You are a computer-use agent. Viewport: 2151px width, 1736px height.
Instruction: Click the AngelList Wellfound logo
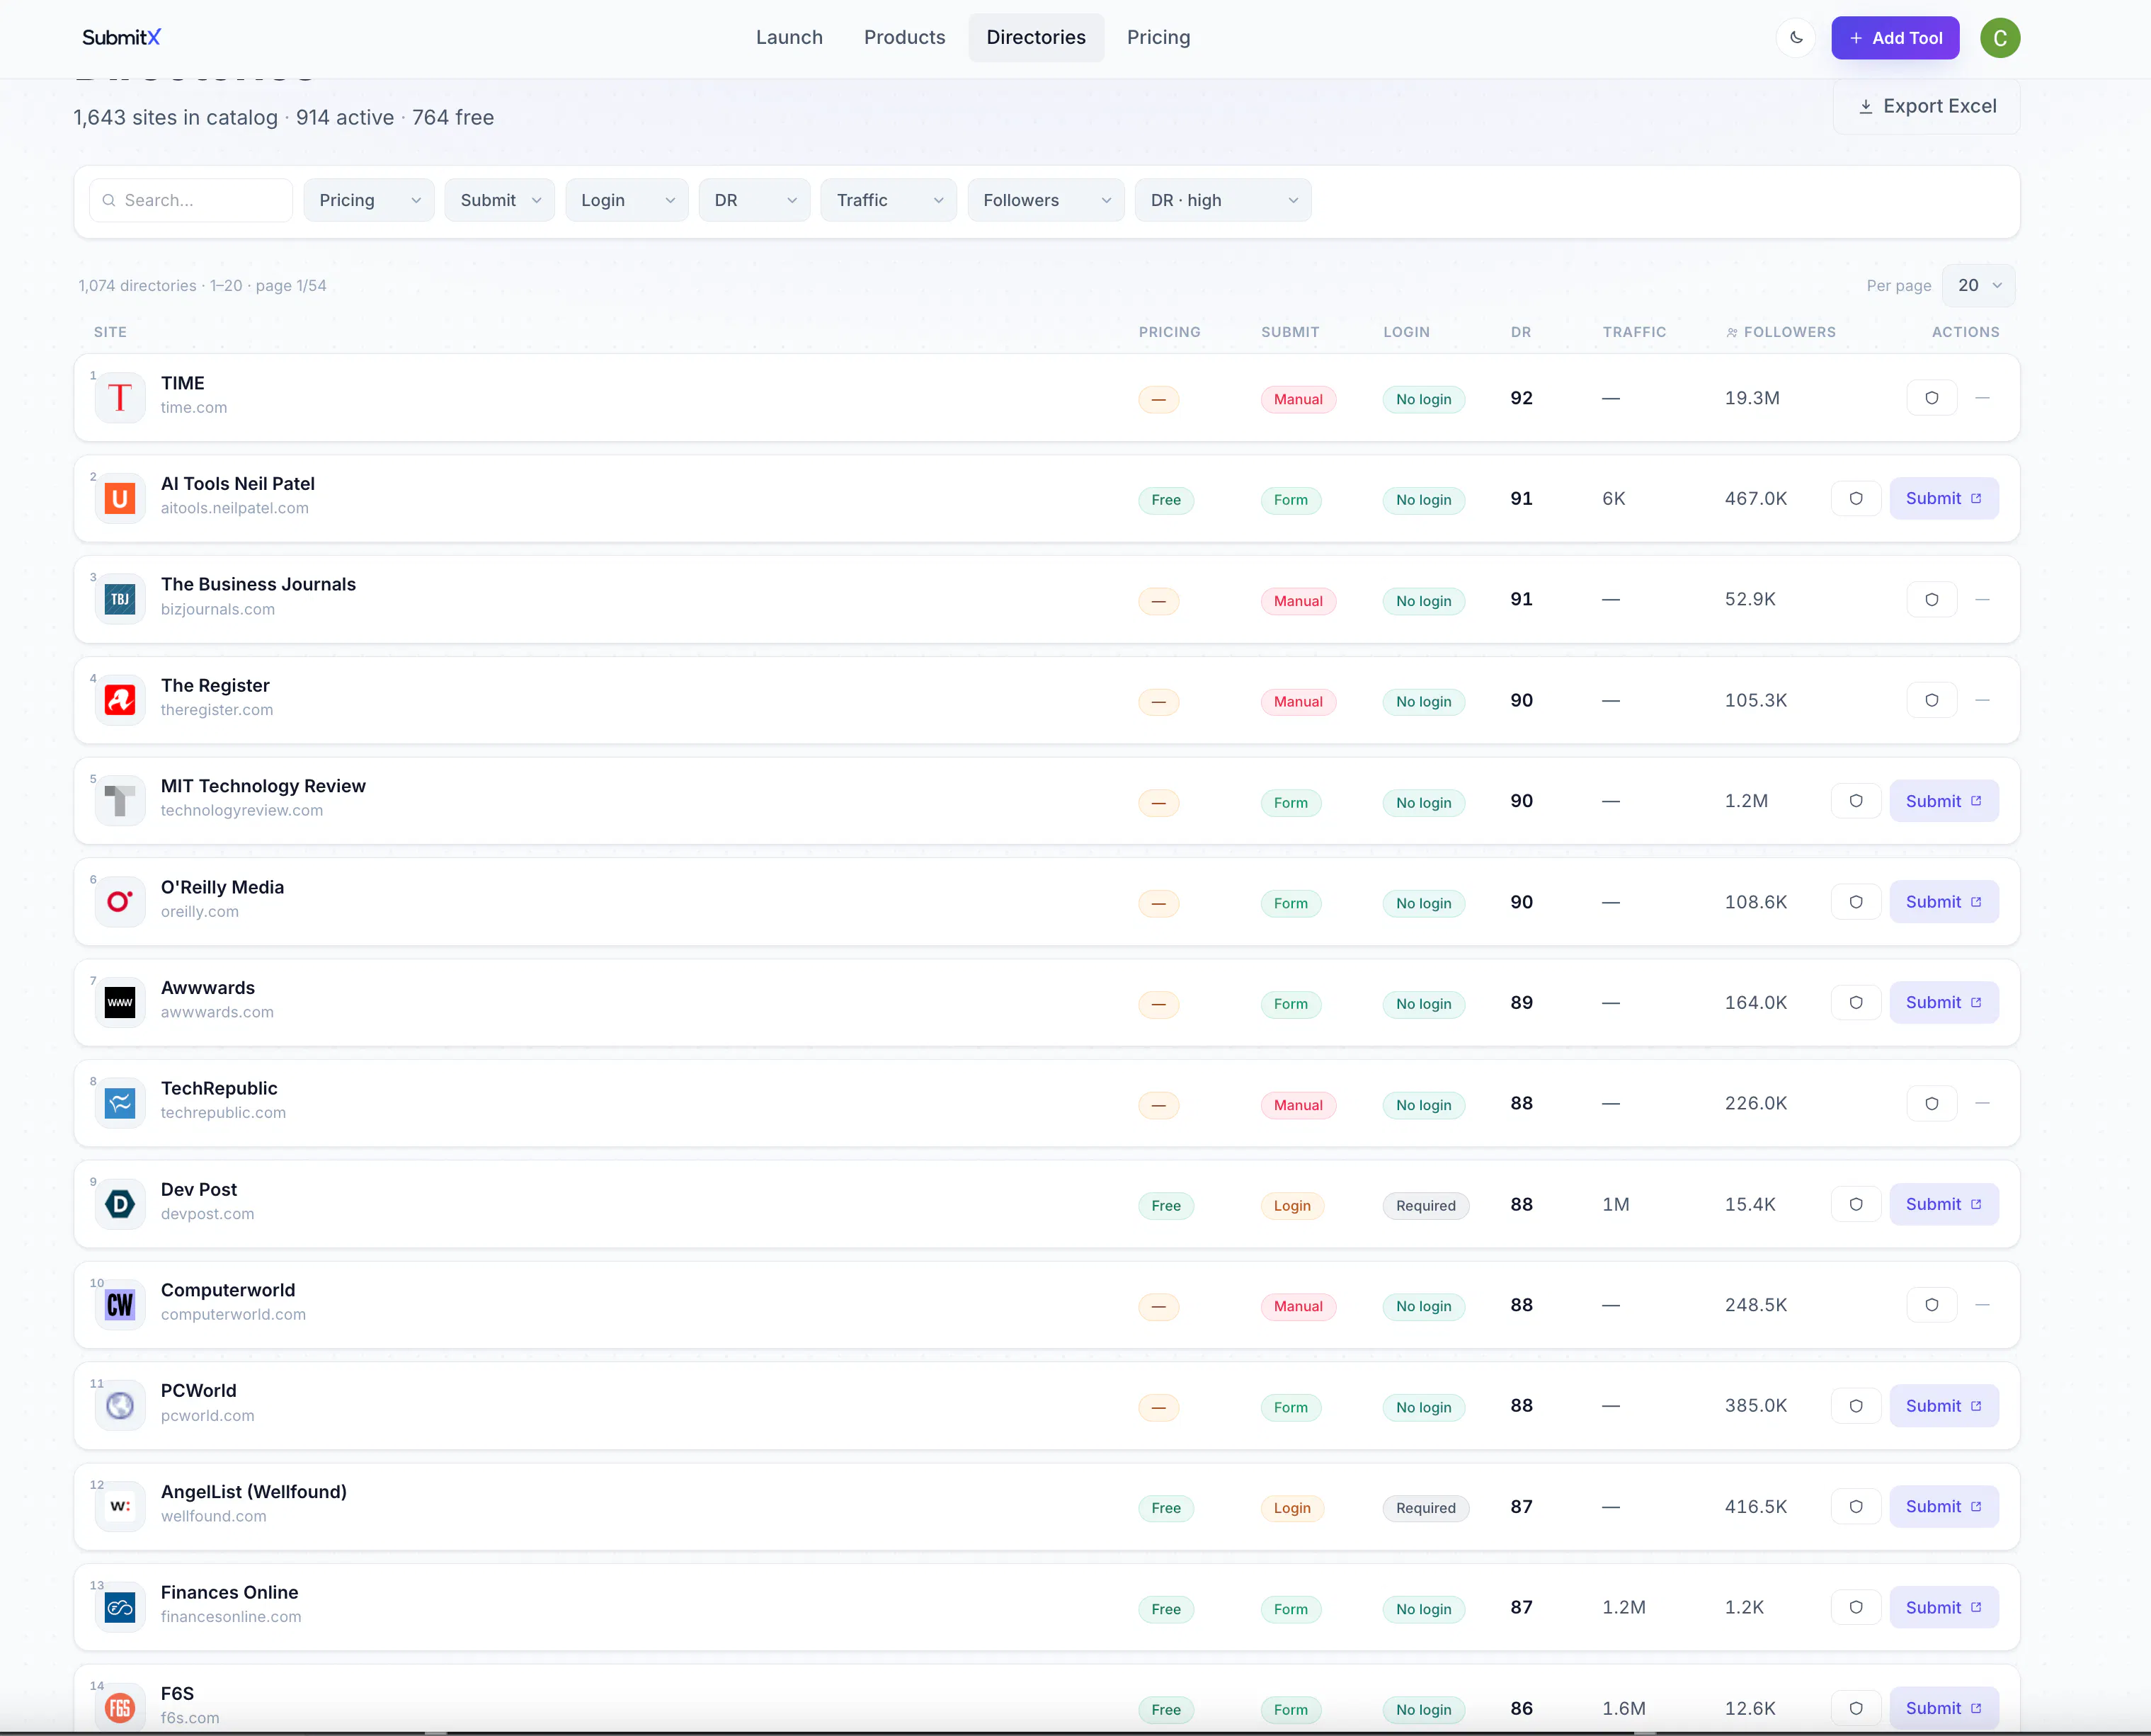(x=120, y=1506)
